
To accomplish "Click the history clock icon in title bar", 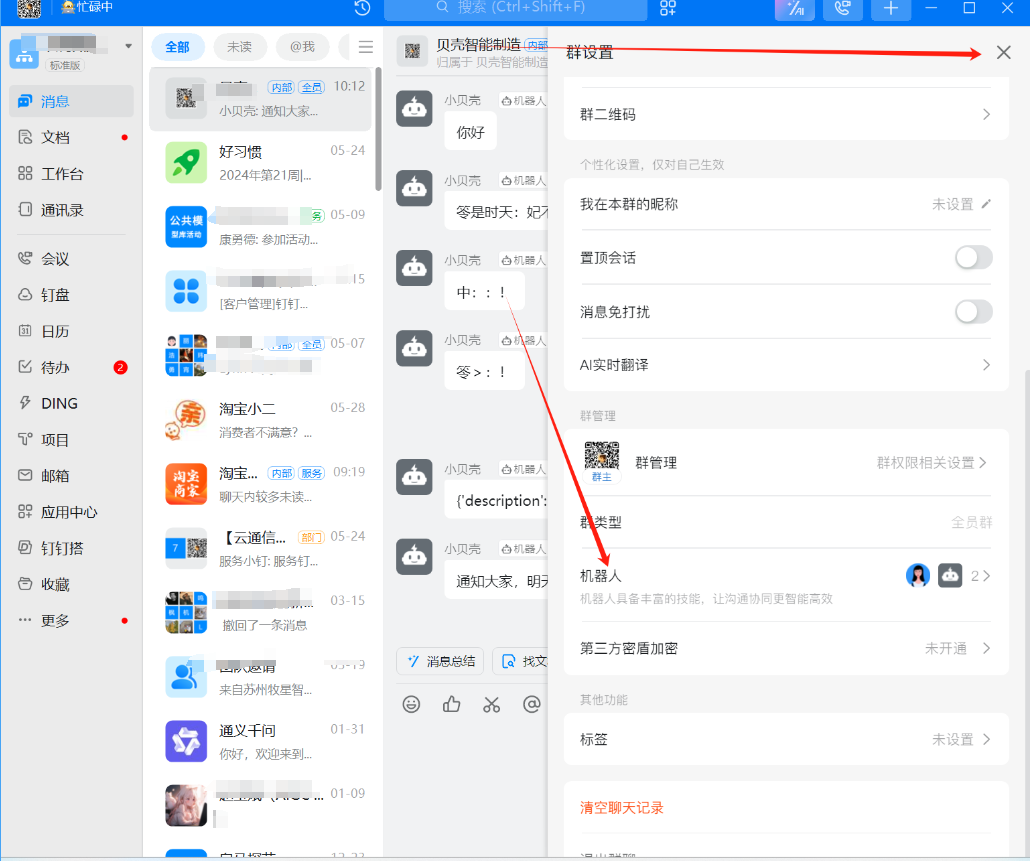I will (x=363, y=8).
